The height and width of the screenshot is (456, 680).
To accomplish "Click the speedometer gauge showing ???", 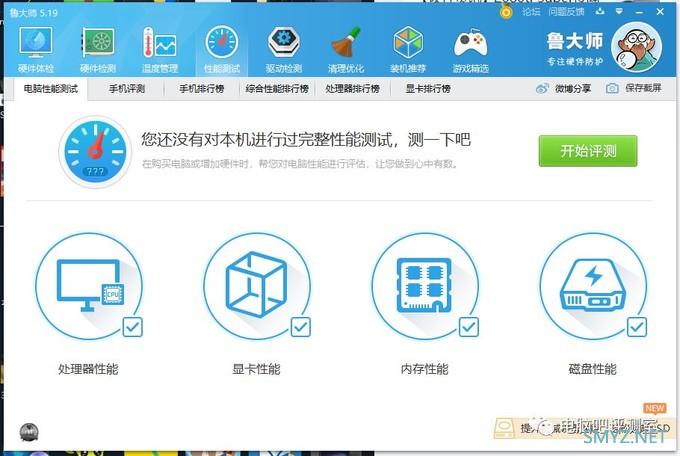I will [x=95, y=152].
